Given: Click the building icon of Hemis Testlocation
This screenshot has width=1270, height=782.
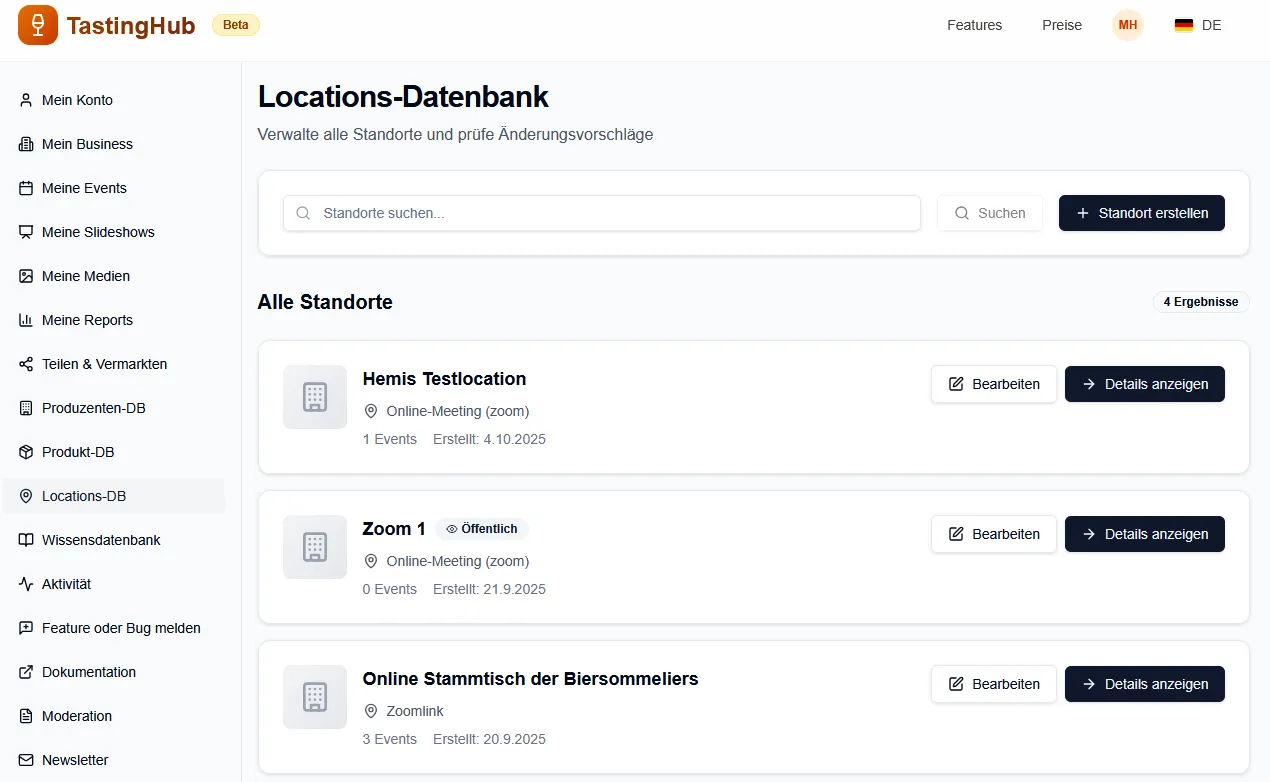Looking at the screenshot, I should point(315,397).
